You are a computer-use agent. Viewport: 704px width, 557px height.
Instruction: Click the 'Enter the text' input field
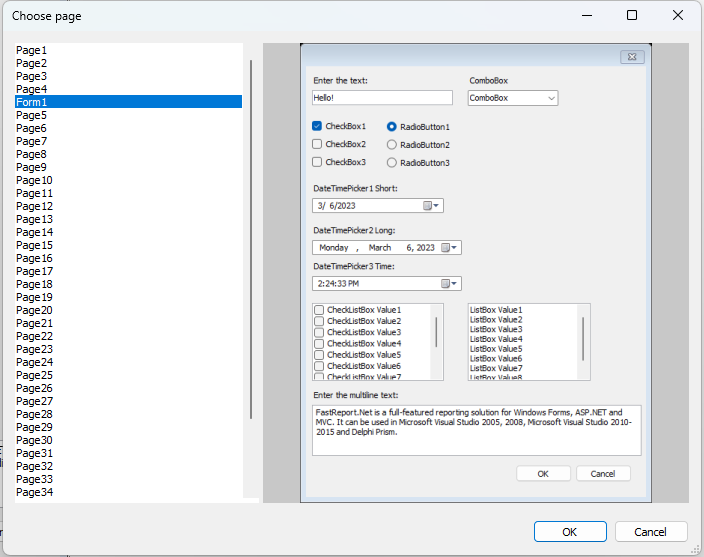(382, 98)
